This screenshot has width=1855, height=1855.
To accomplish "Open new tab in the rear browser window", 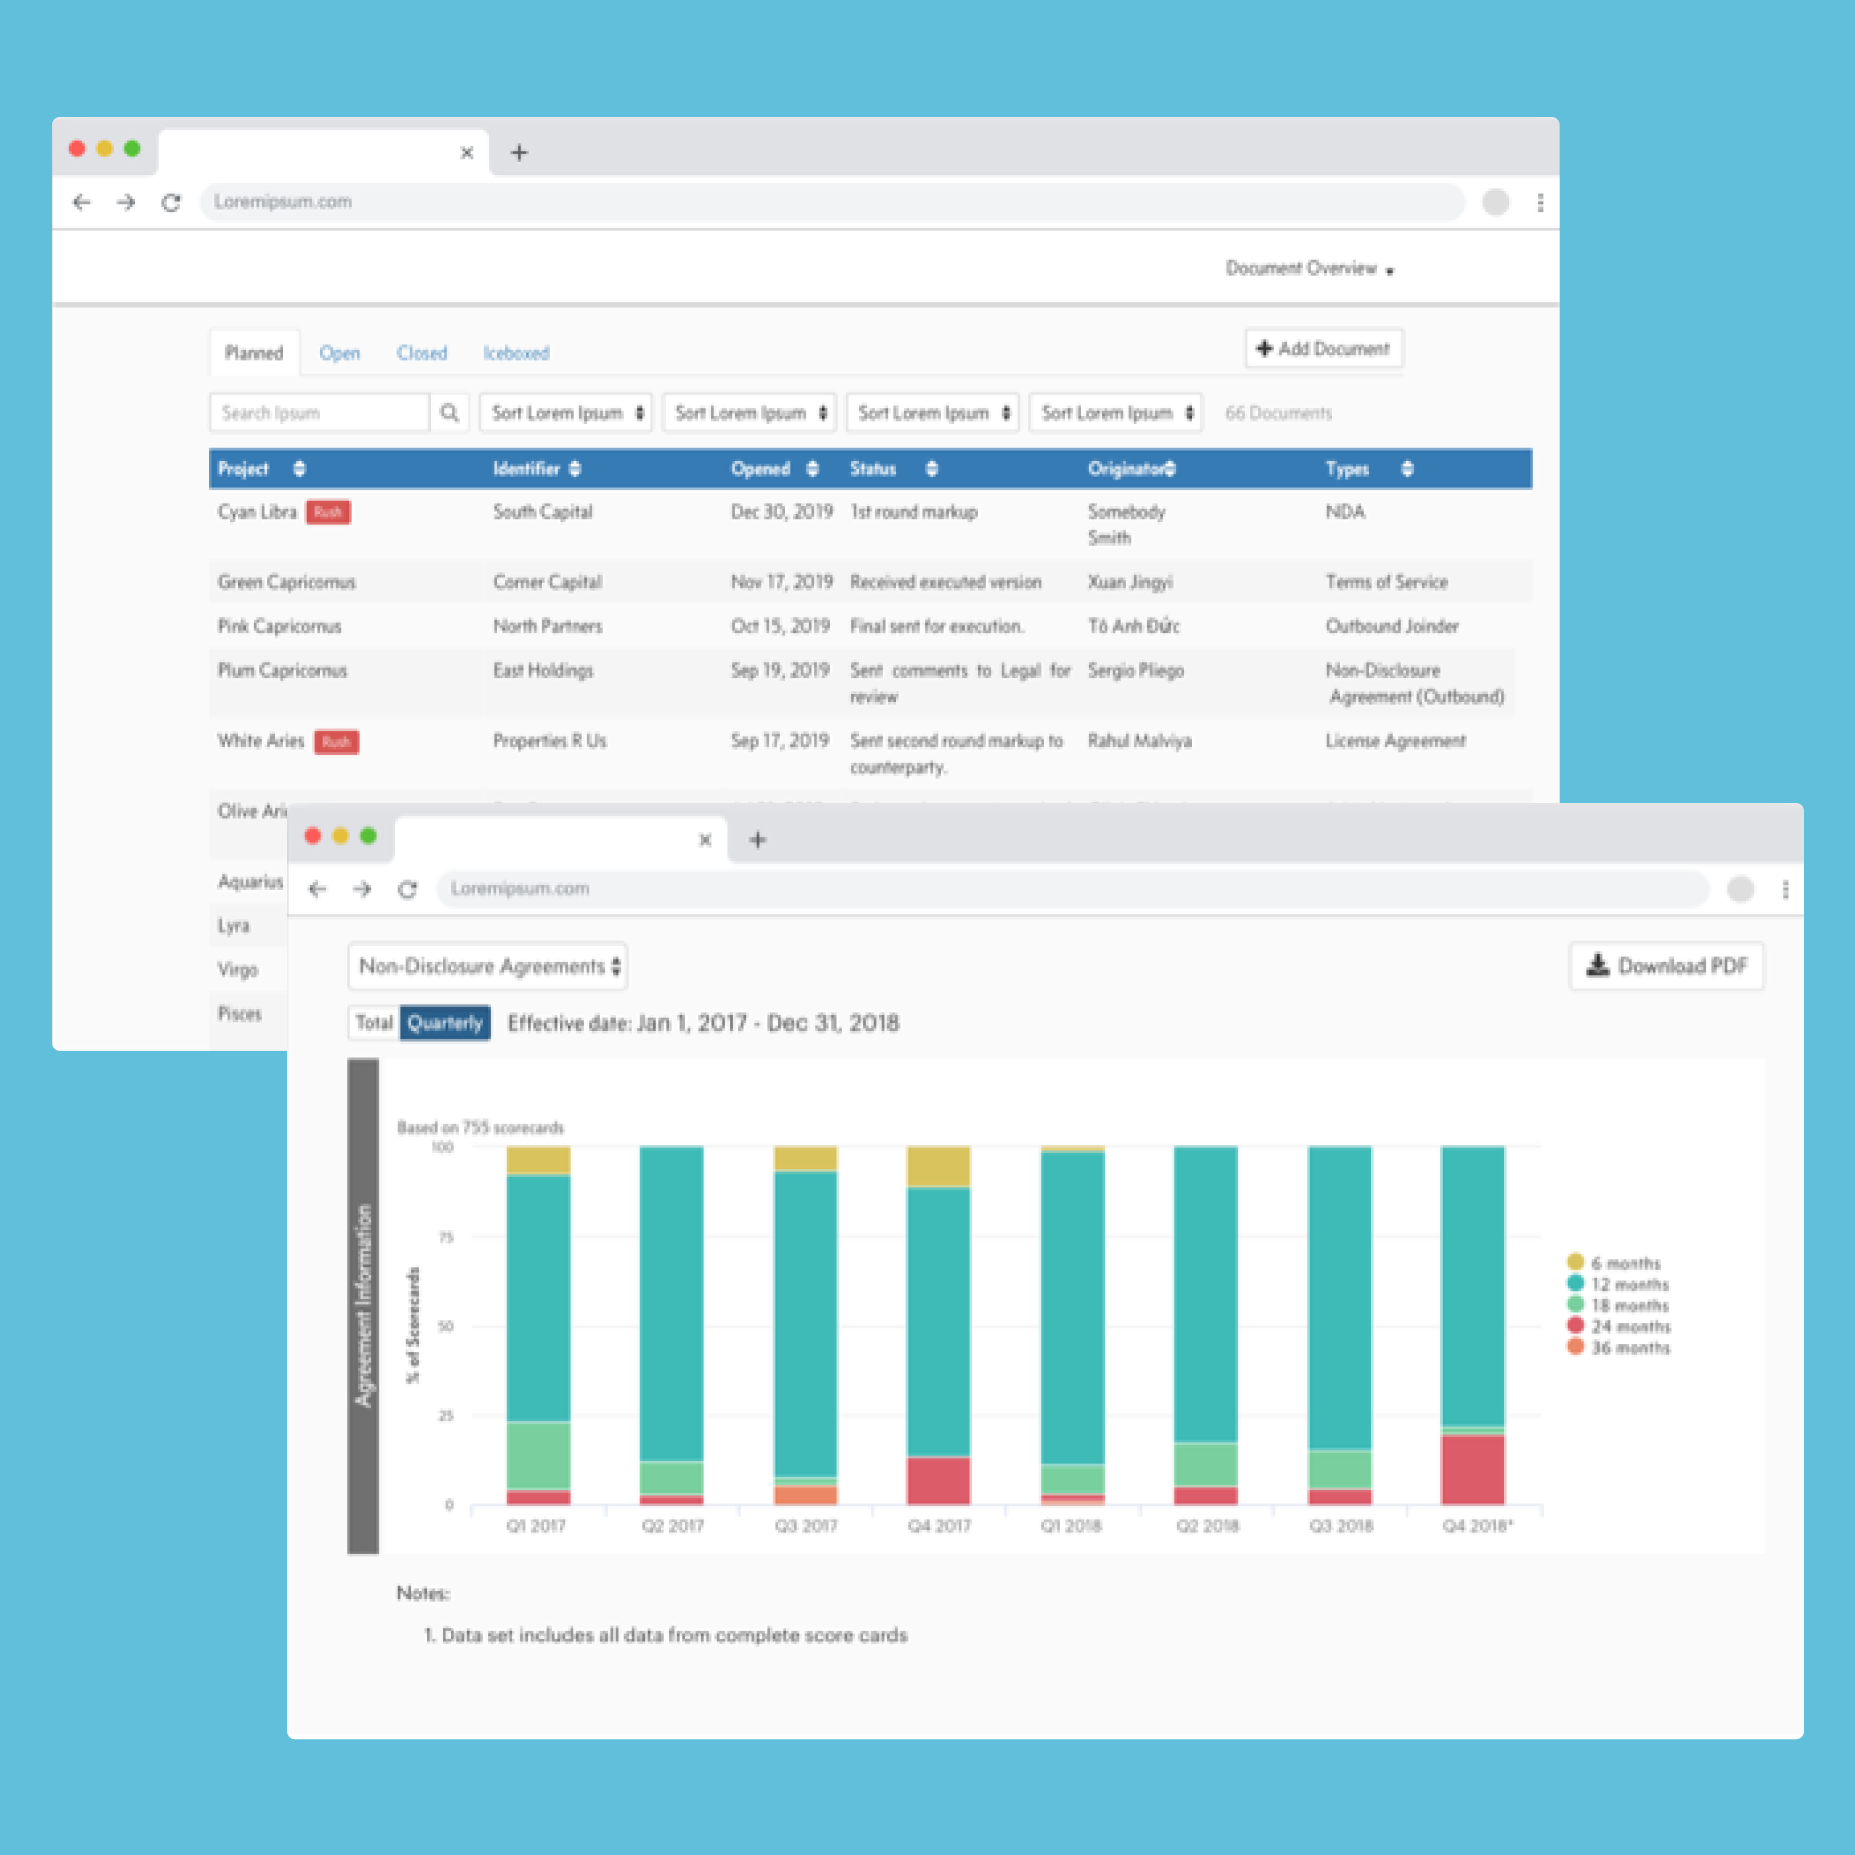I will (519, 153).
